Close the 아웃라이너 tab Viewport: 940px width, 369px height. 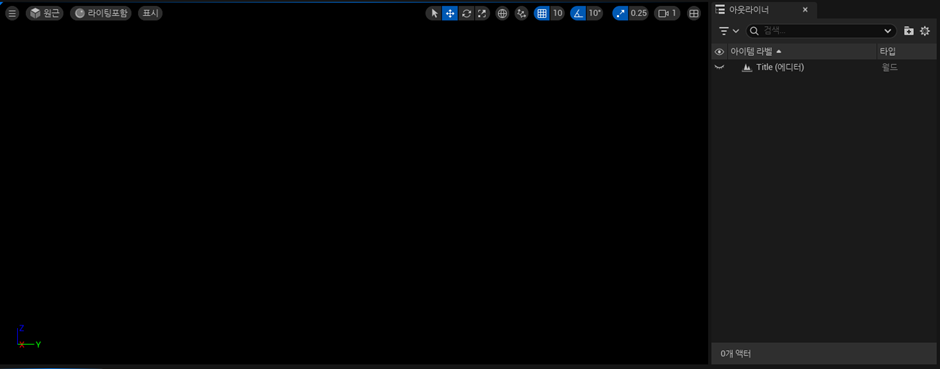point(805,10)
